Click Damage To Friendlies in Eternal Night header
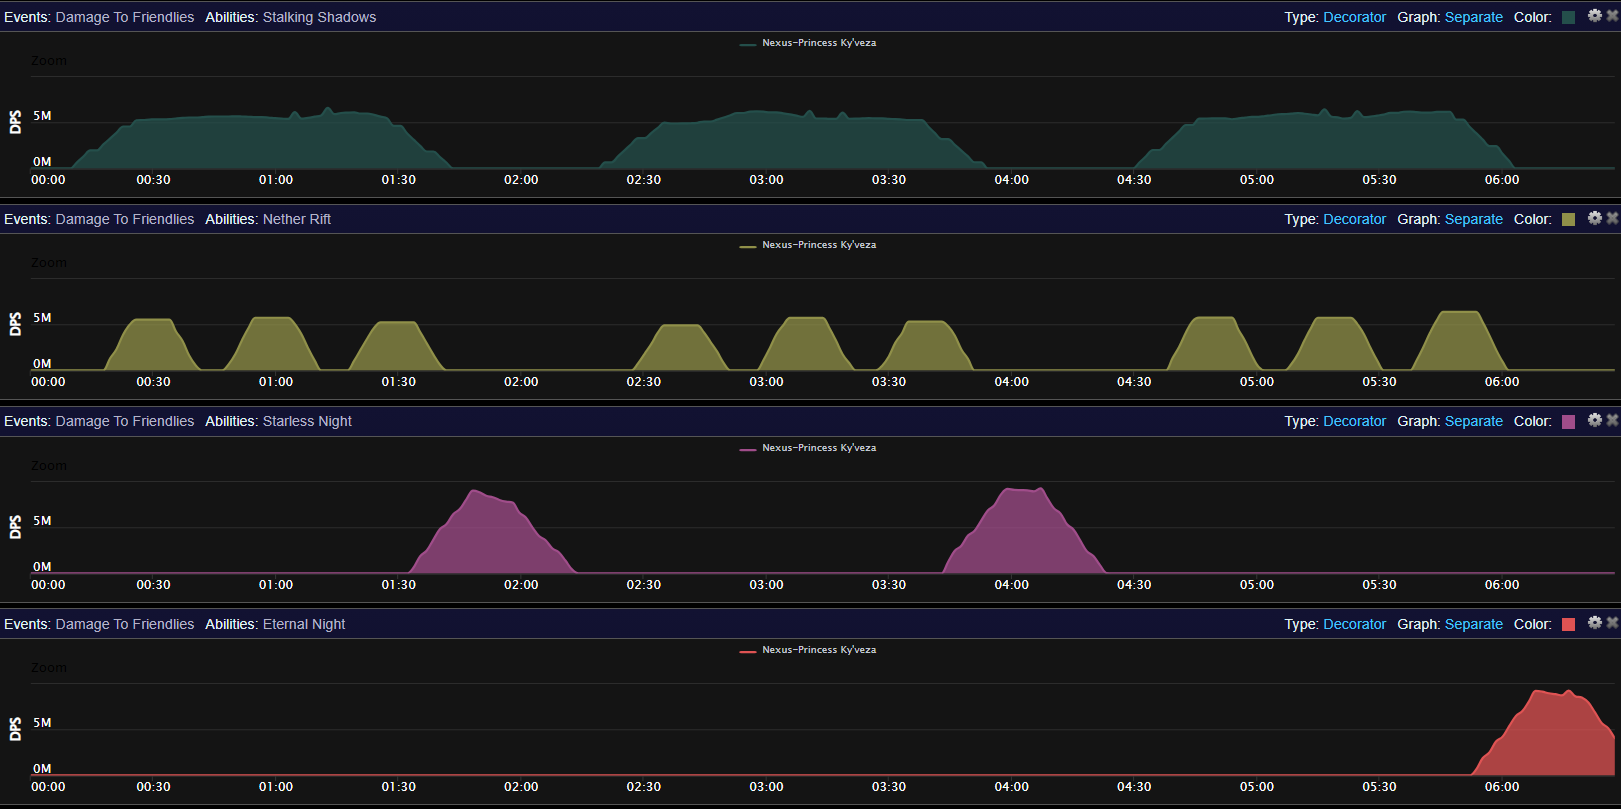This screenshot has width=1621, height=809. click(x=125, y=624)
